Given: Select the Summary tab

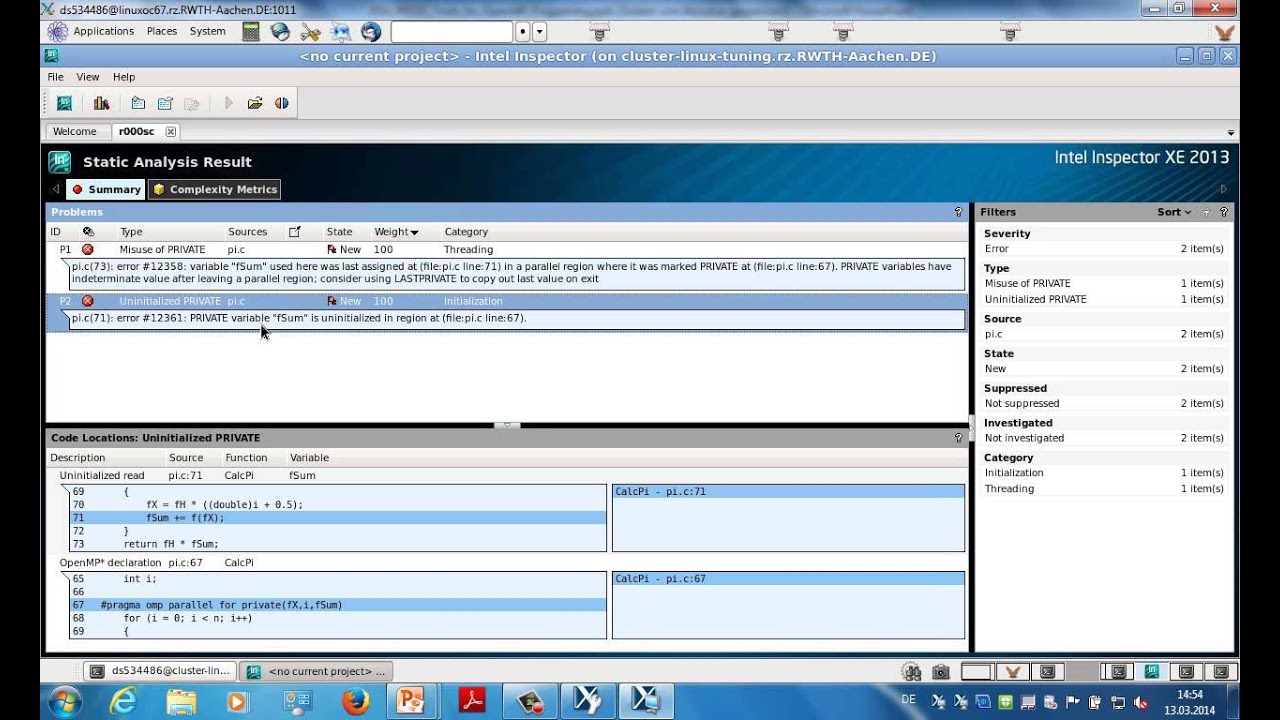Looking at the screenshot, I should [106, 189].
